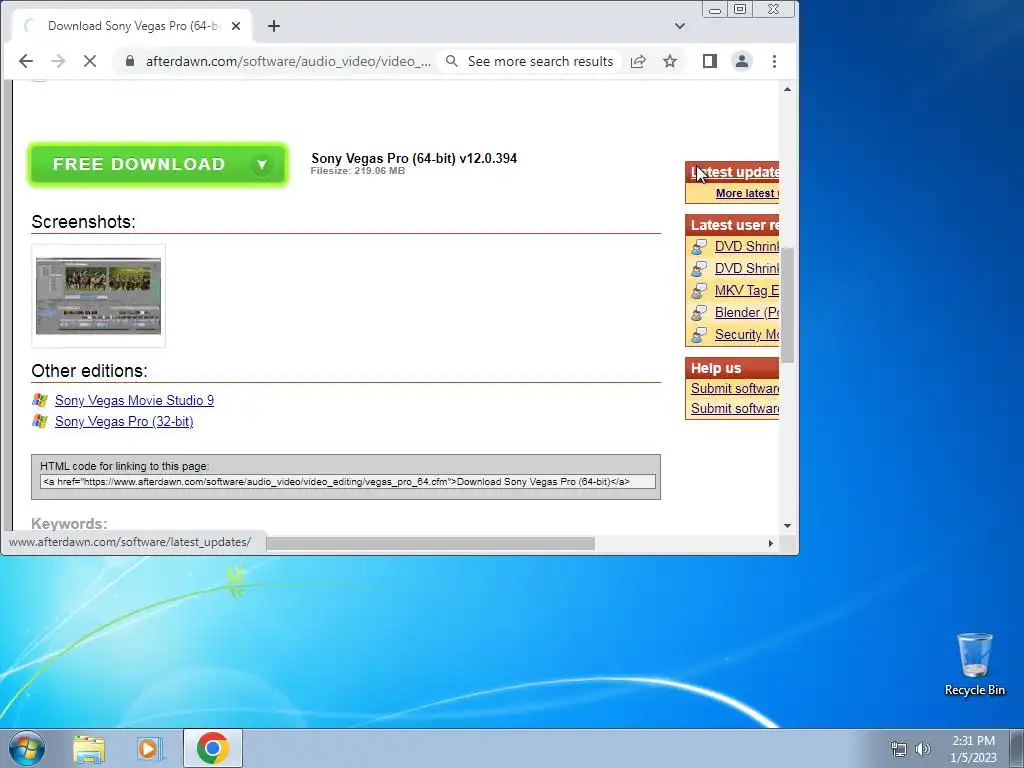Open Sony Vegas Pro (32-bit) link
1024x768 pixels.
coord(124,421)
